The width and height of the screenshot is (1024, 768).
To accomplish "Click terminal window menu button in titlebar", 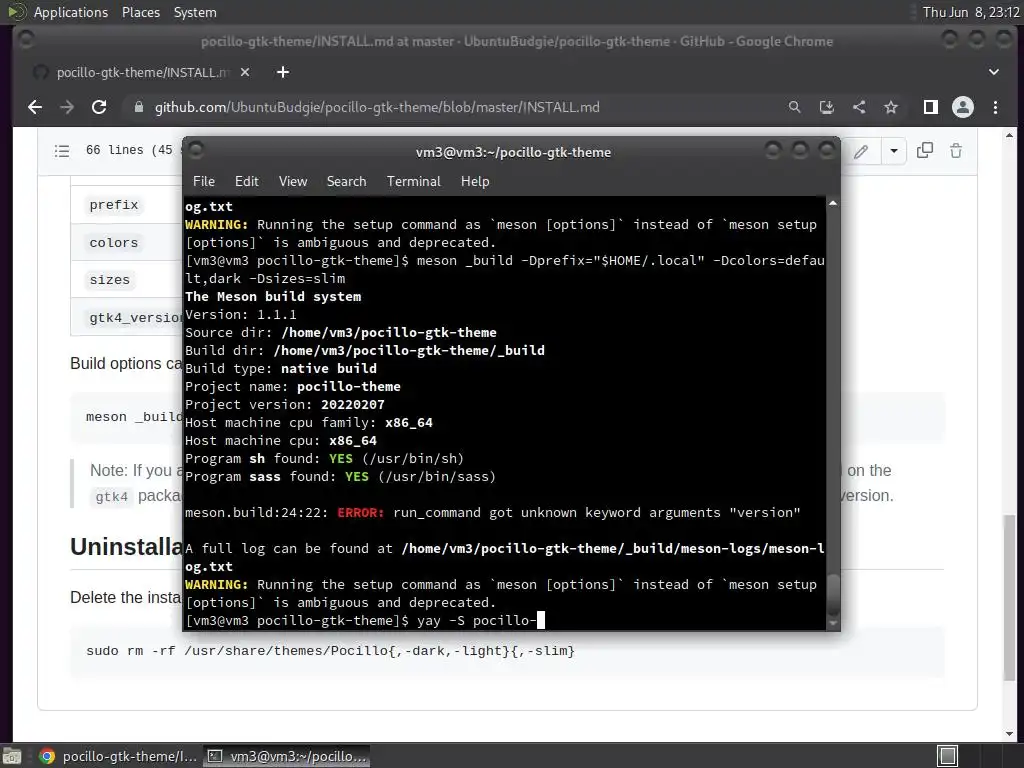I will pos(196,151).
